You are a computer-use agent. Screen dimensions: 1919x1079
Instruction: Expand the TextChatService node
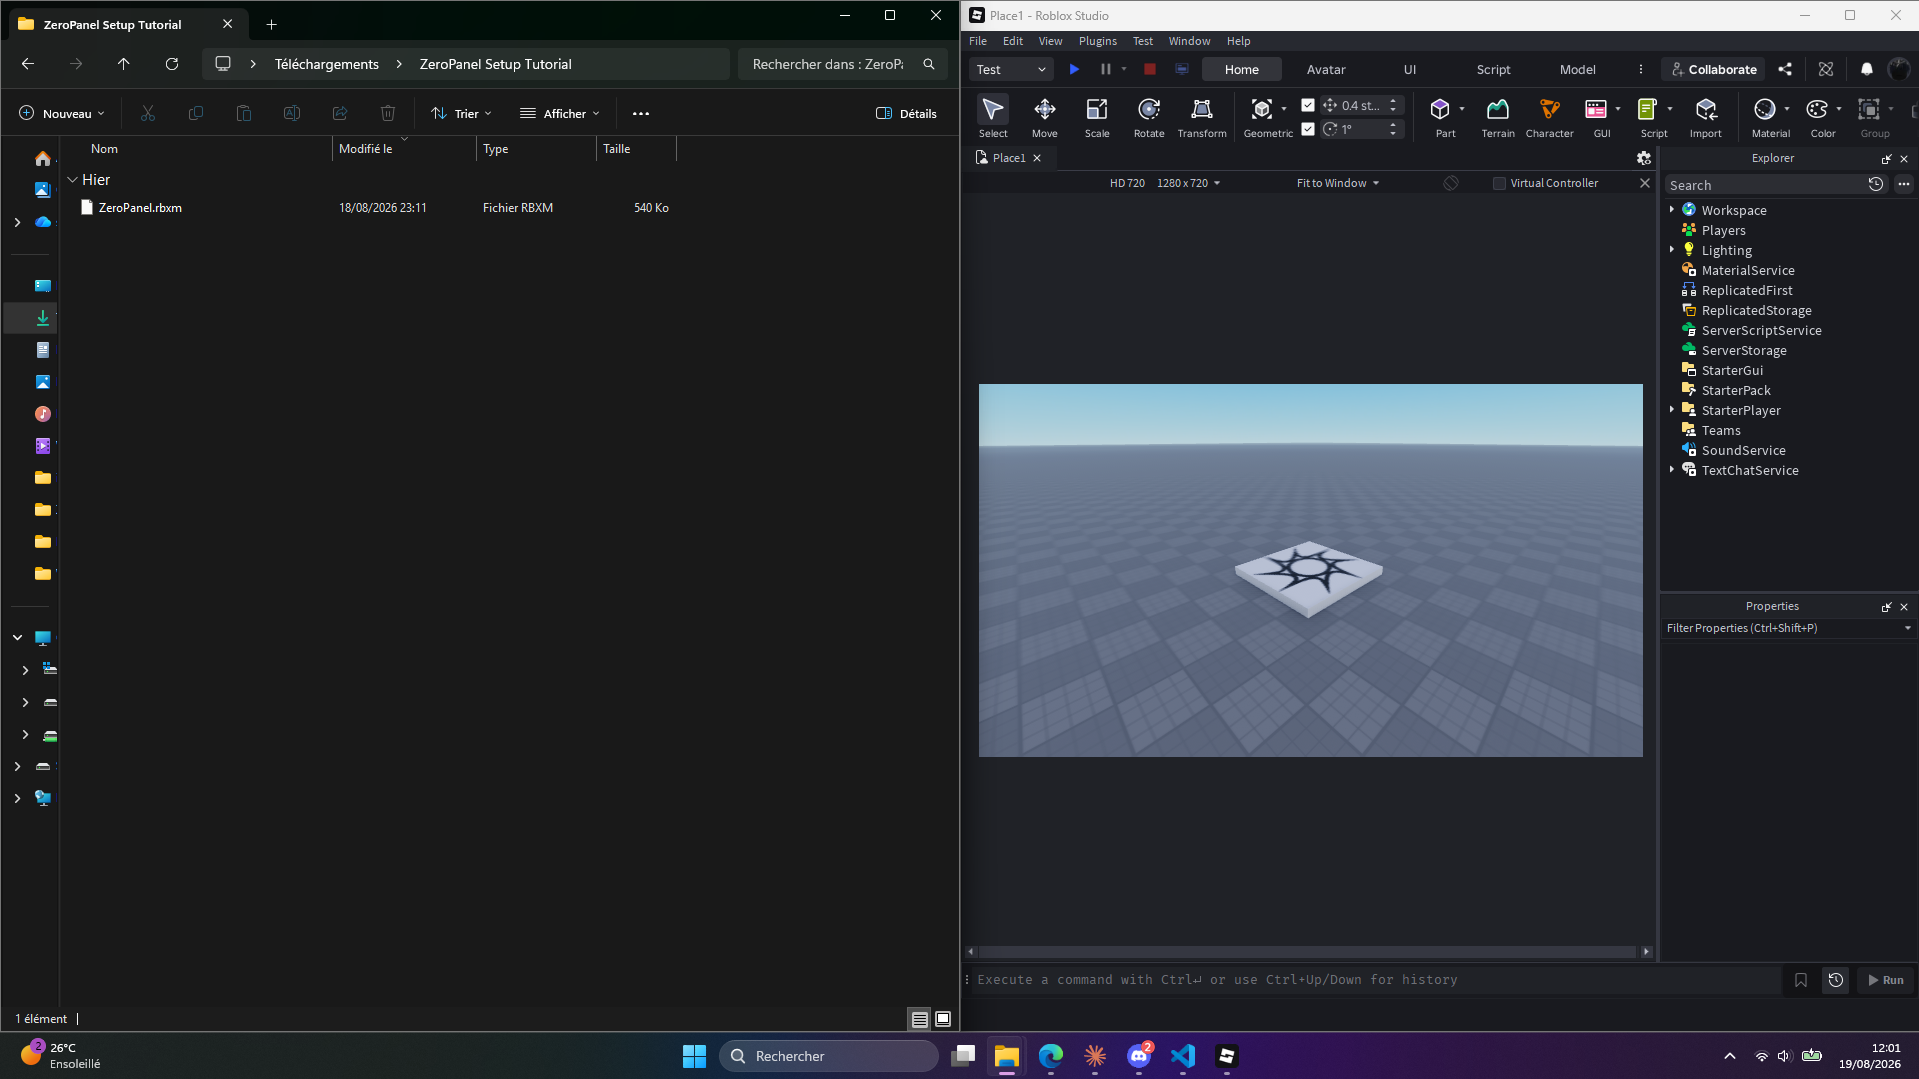pyautogui.click(x=1672, y=470)
